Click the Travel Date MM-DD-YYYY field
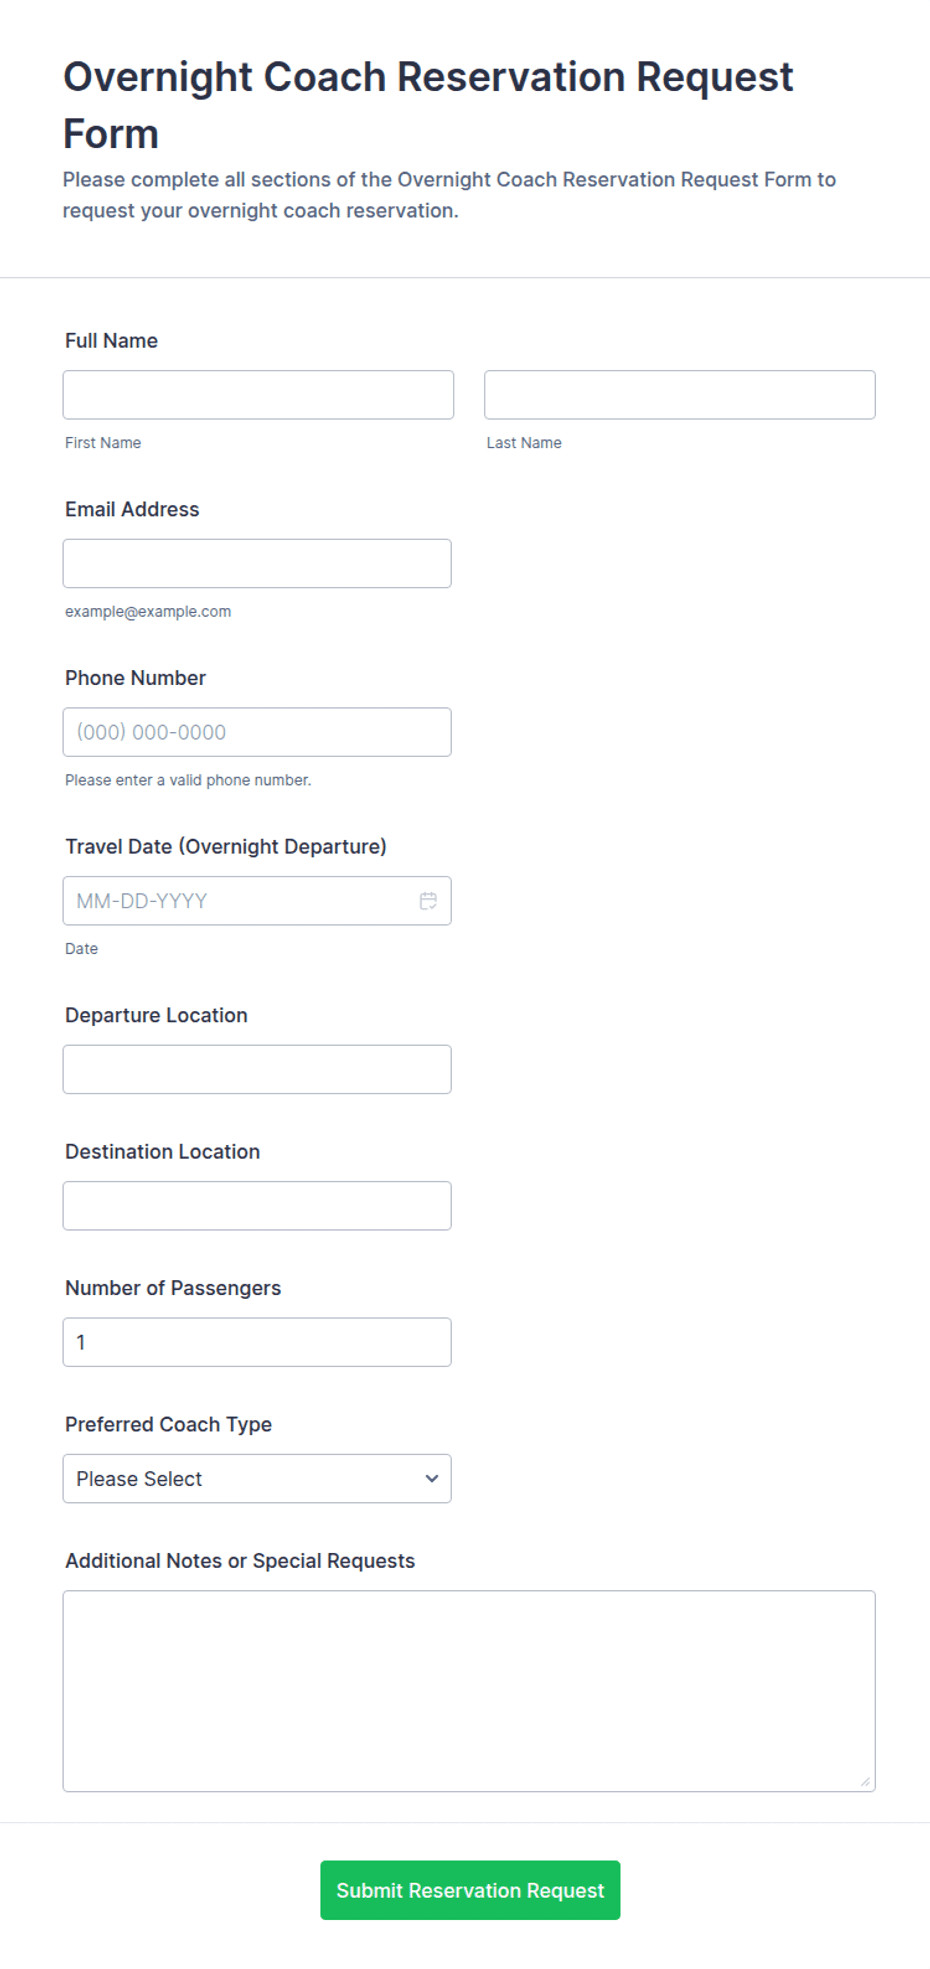This screenshot has height=1969, width=930. [x=257, y=901]
